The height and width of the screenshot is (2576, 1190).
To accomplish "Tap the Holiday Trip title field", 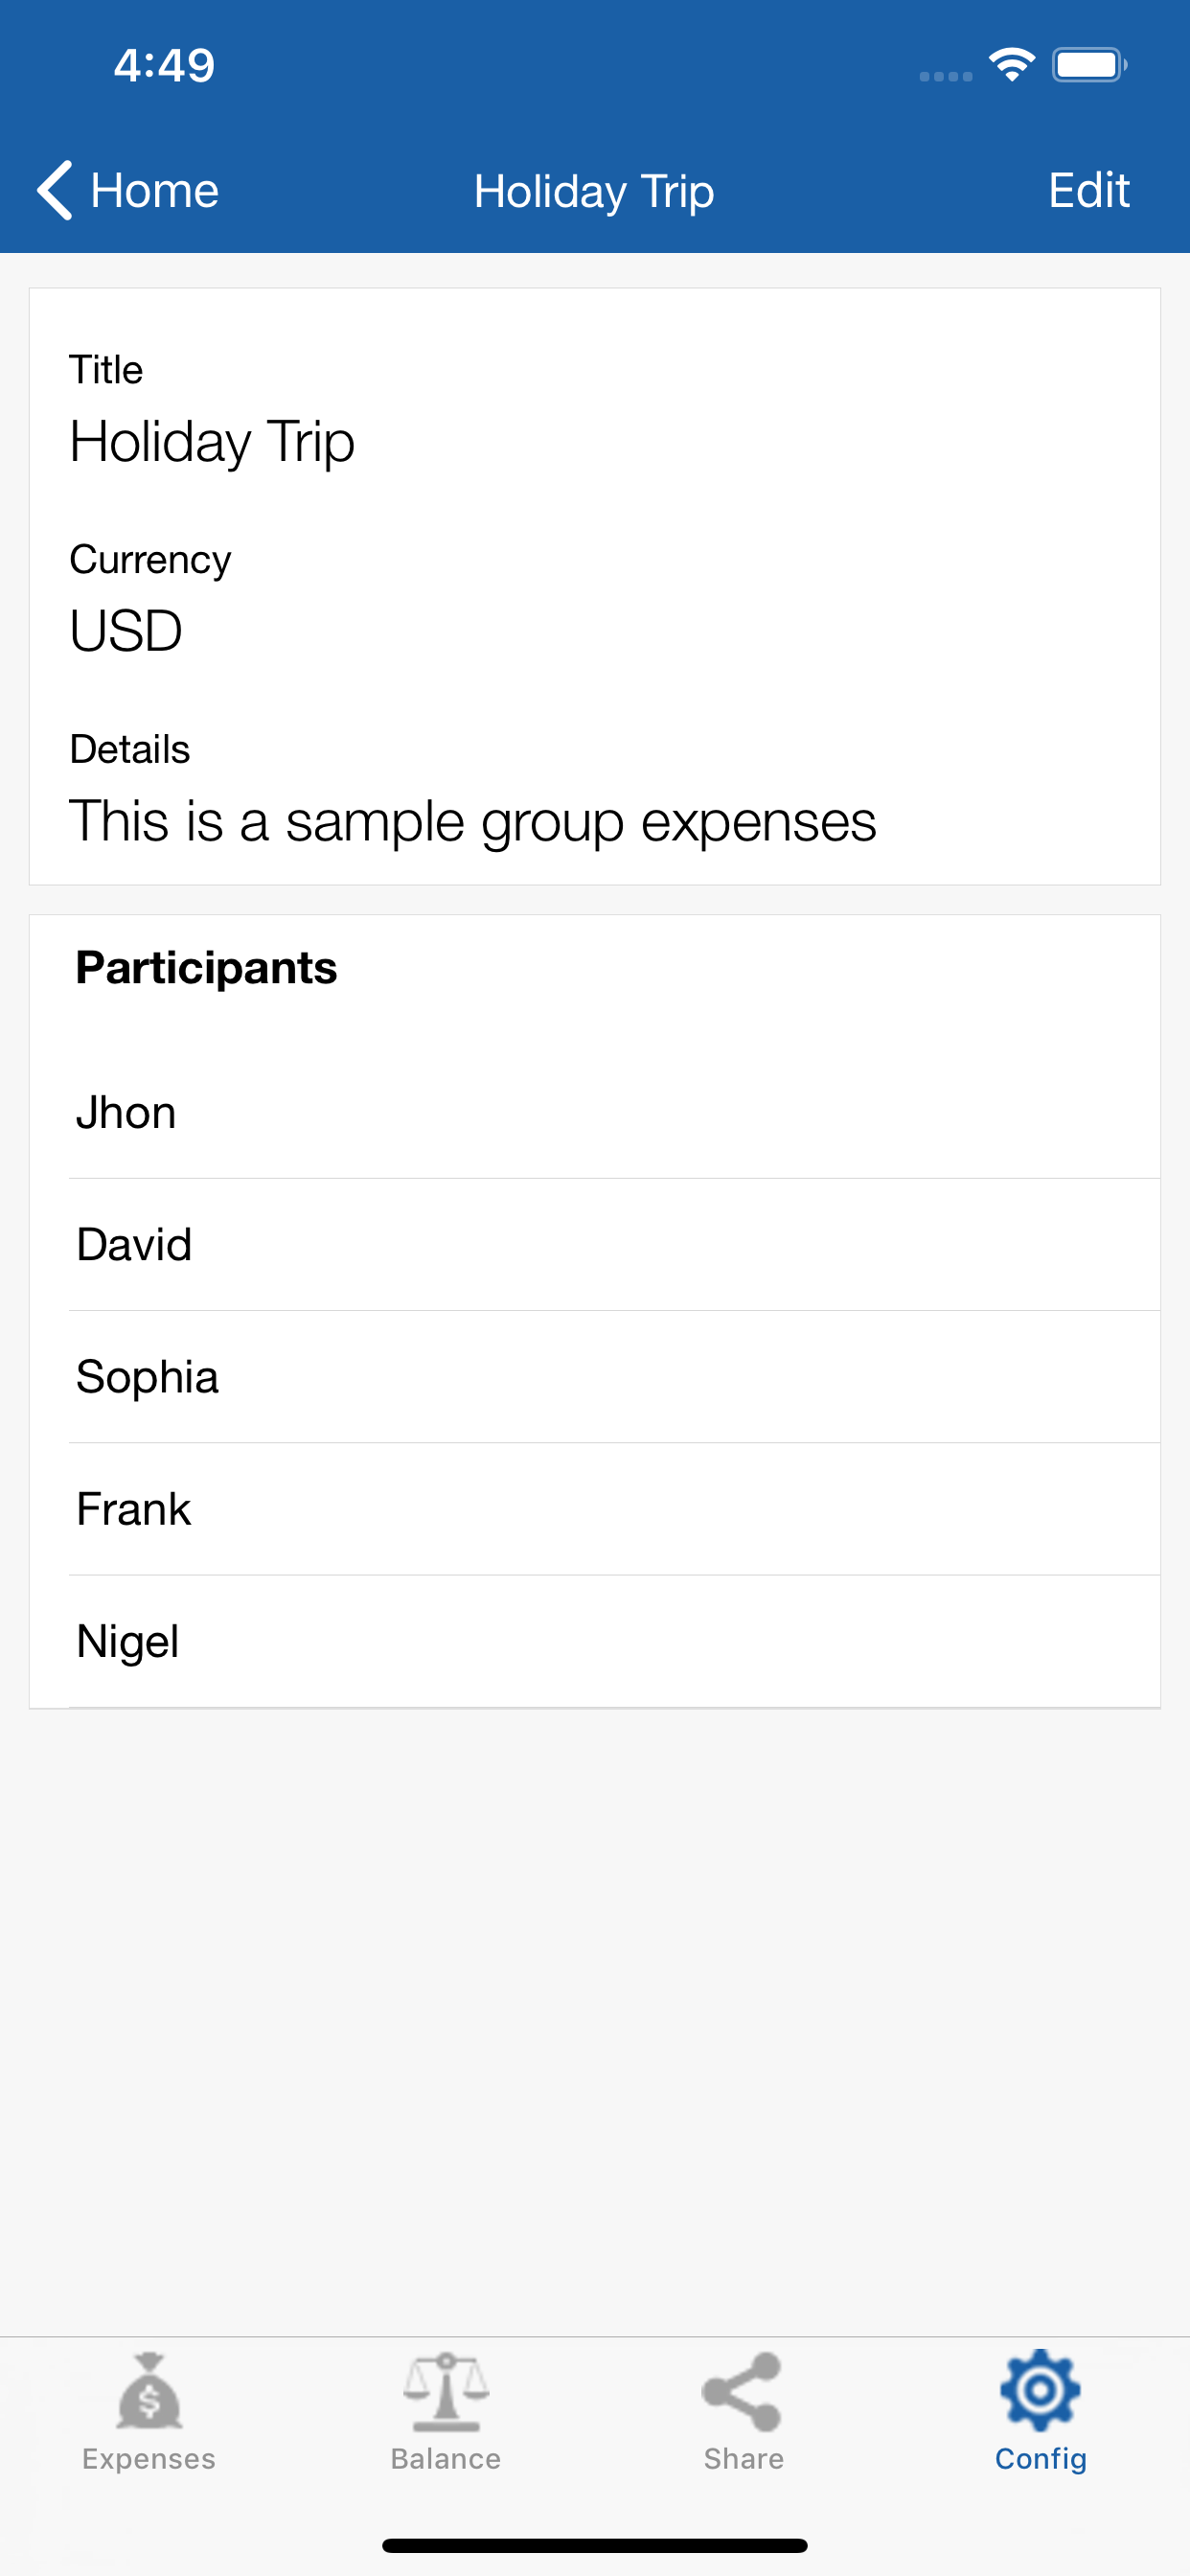I will [212, 442].
